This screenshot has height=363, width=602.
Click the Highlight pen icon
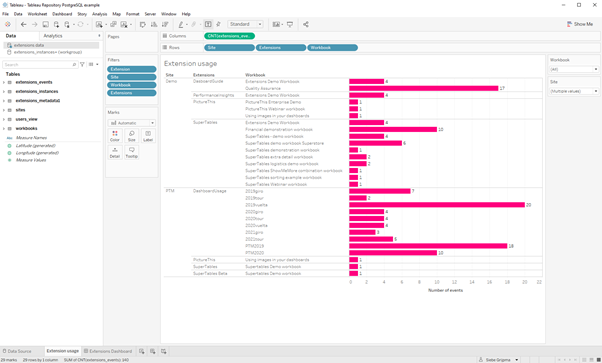181,24
